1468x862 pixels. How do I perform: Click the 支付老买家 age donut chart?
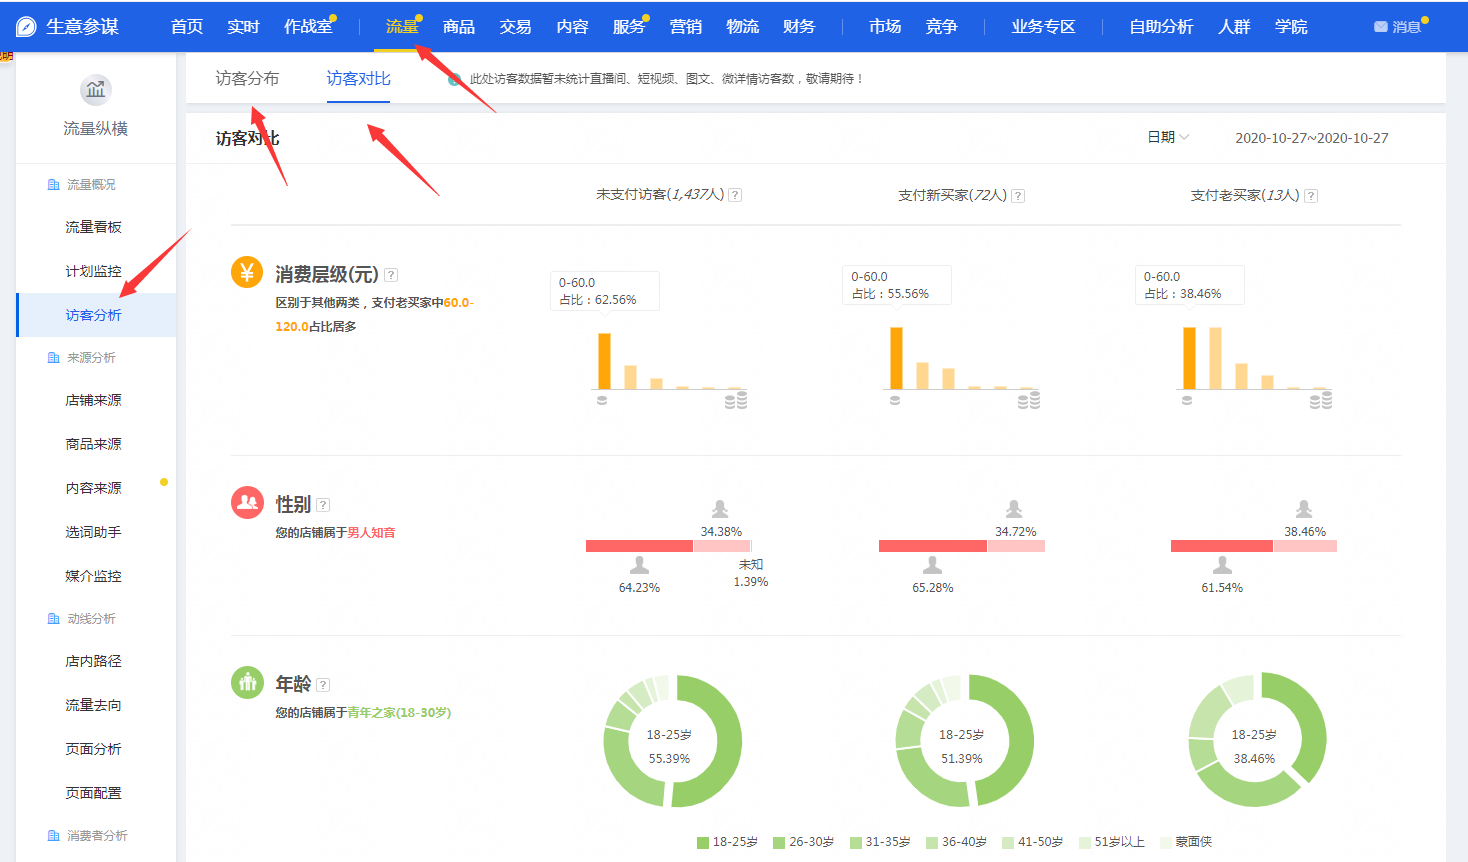click(1257, 740)
